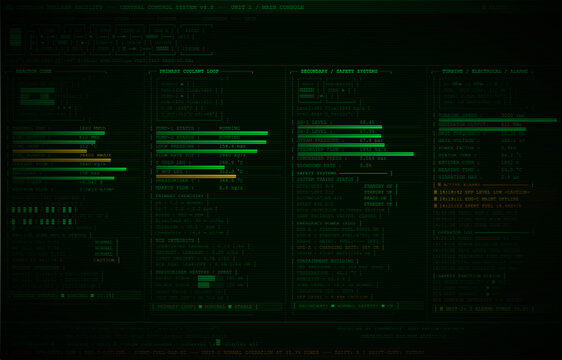Click the GENERATOR OUTPUT bar gauge
Screen dimensions: 562x360
point(482,129)
